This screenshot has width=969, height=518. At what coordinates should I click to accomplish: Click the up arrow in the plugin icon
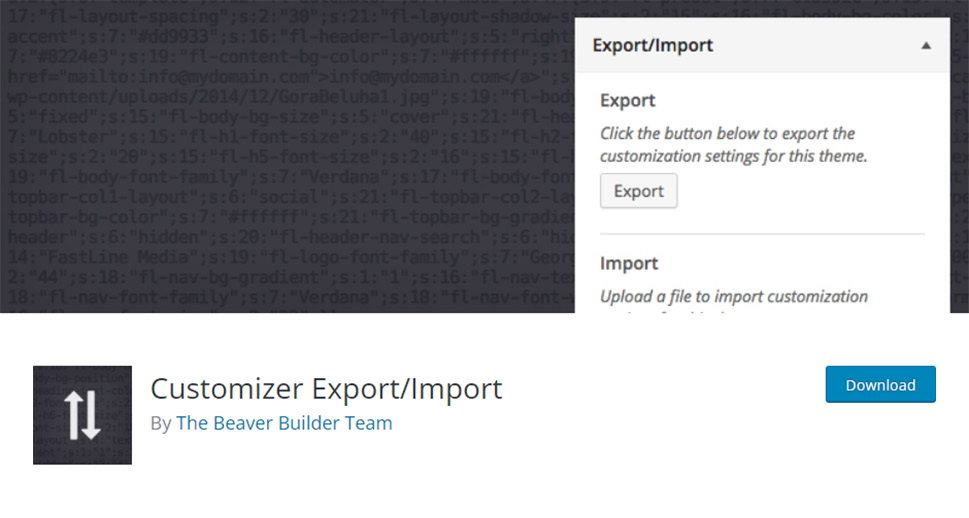click(72, 415)
